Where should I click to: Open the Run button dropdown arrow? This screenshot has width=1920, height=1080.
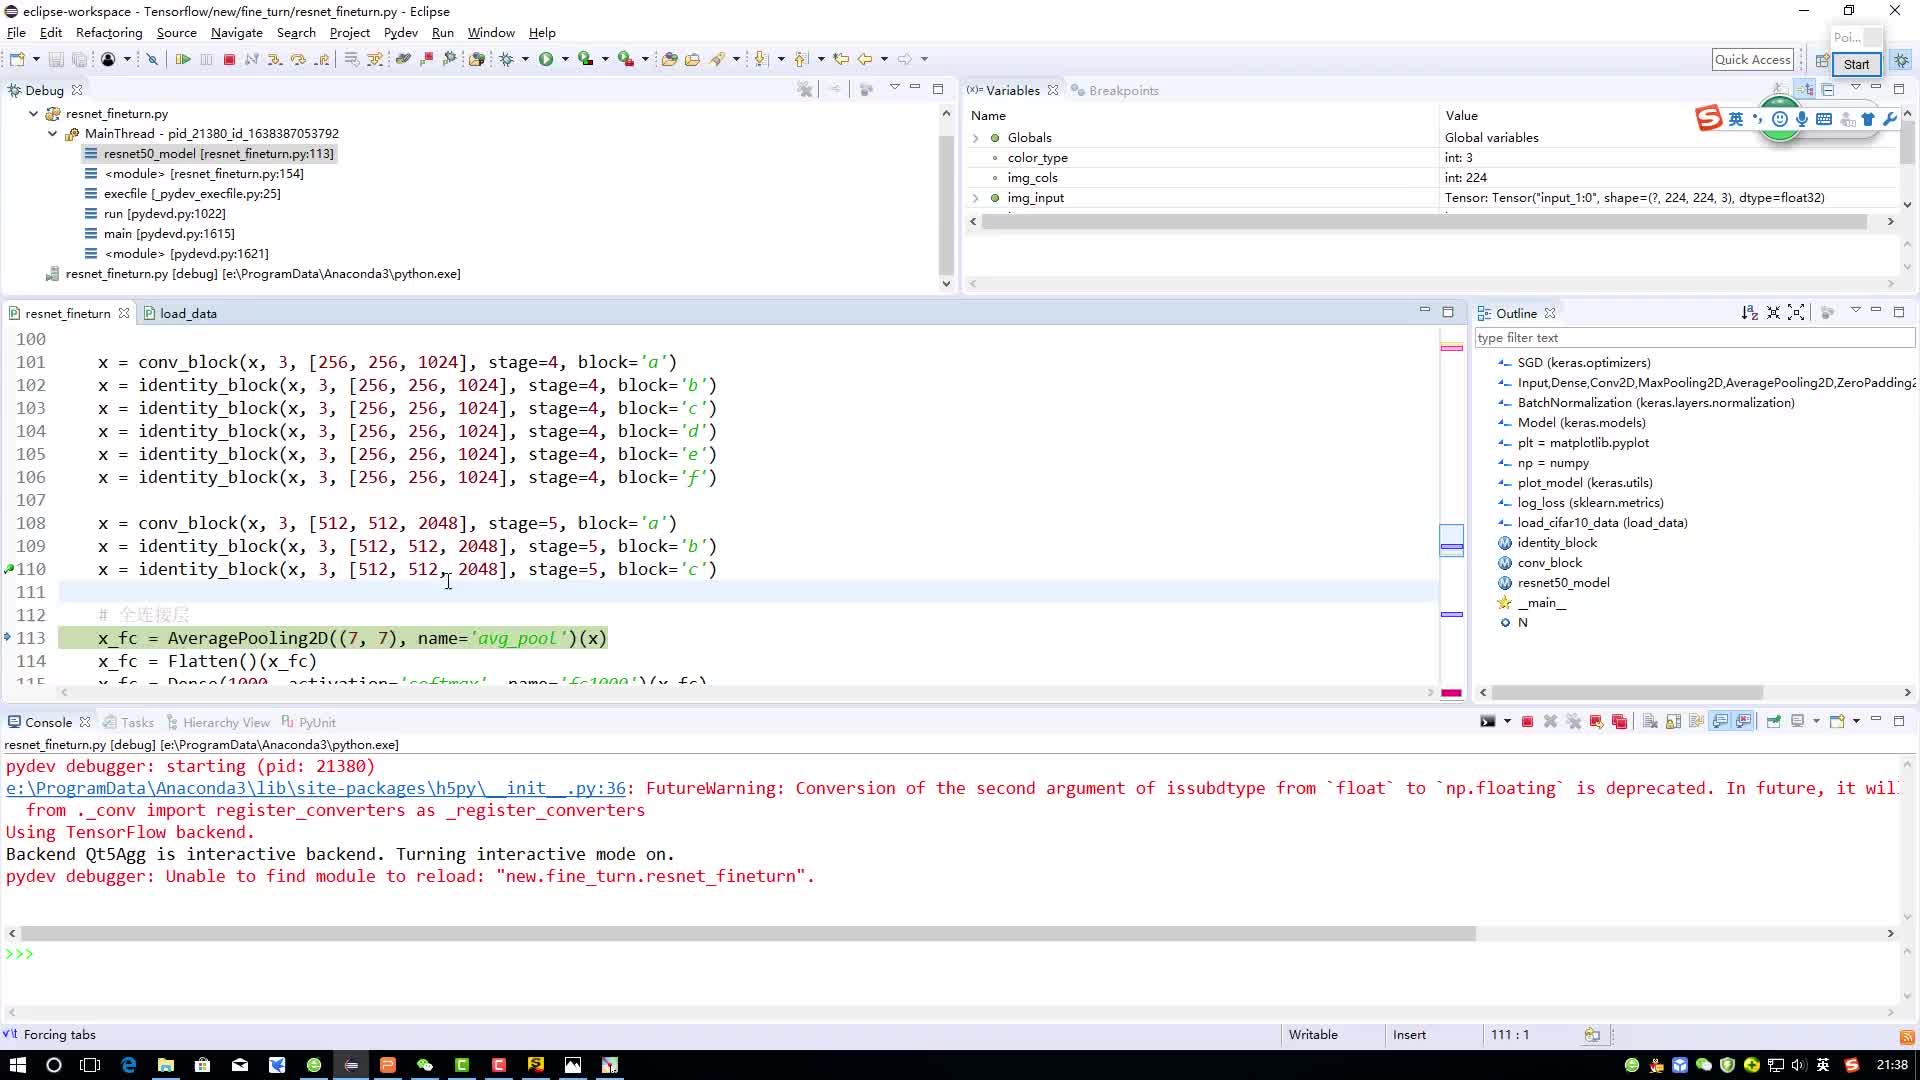click(565, 60)
